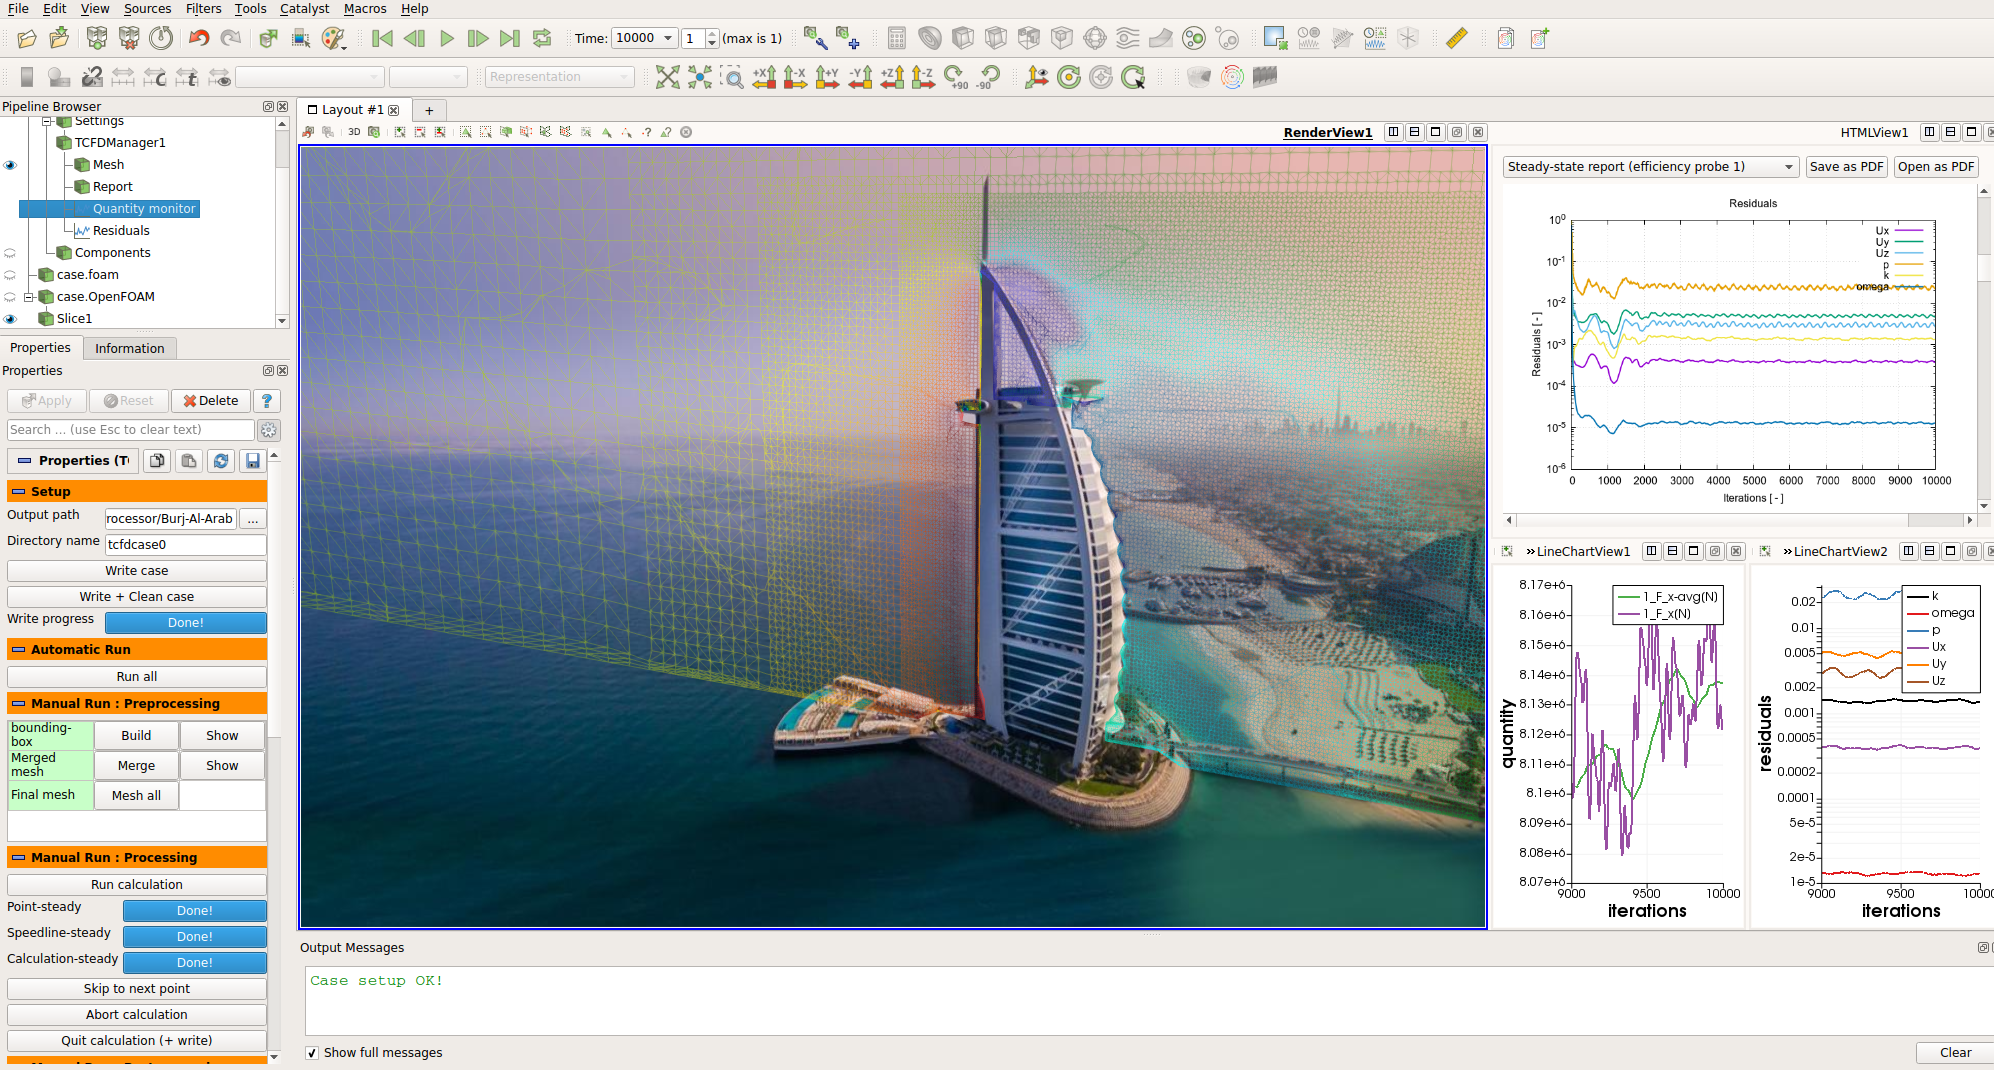Click the Undo arrow icon
Image resolution: width=1994 pixels, height=1070 pixels.
click(x=199, y=39)
